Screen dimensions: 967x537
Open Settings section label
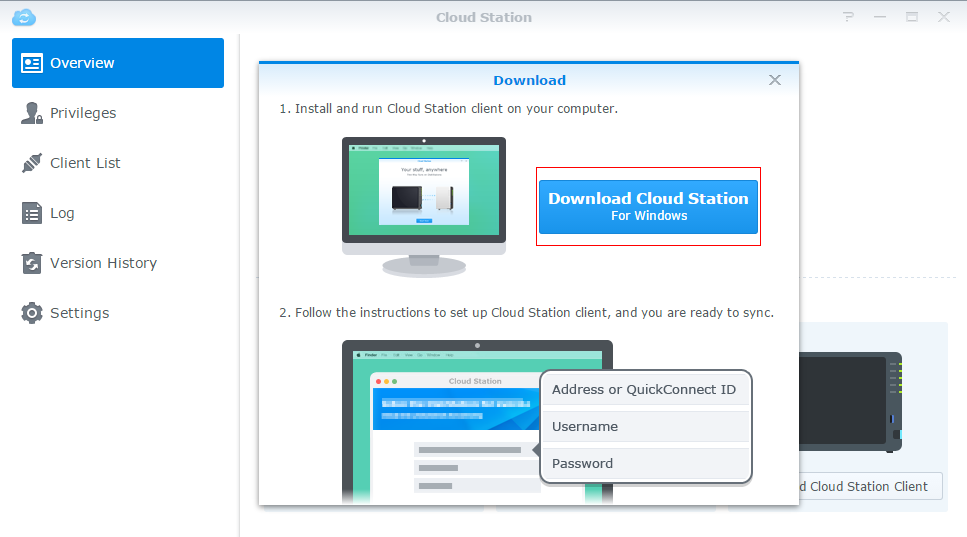pos(80,313)
